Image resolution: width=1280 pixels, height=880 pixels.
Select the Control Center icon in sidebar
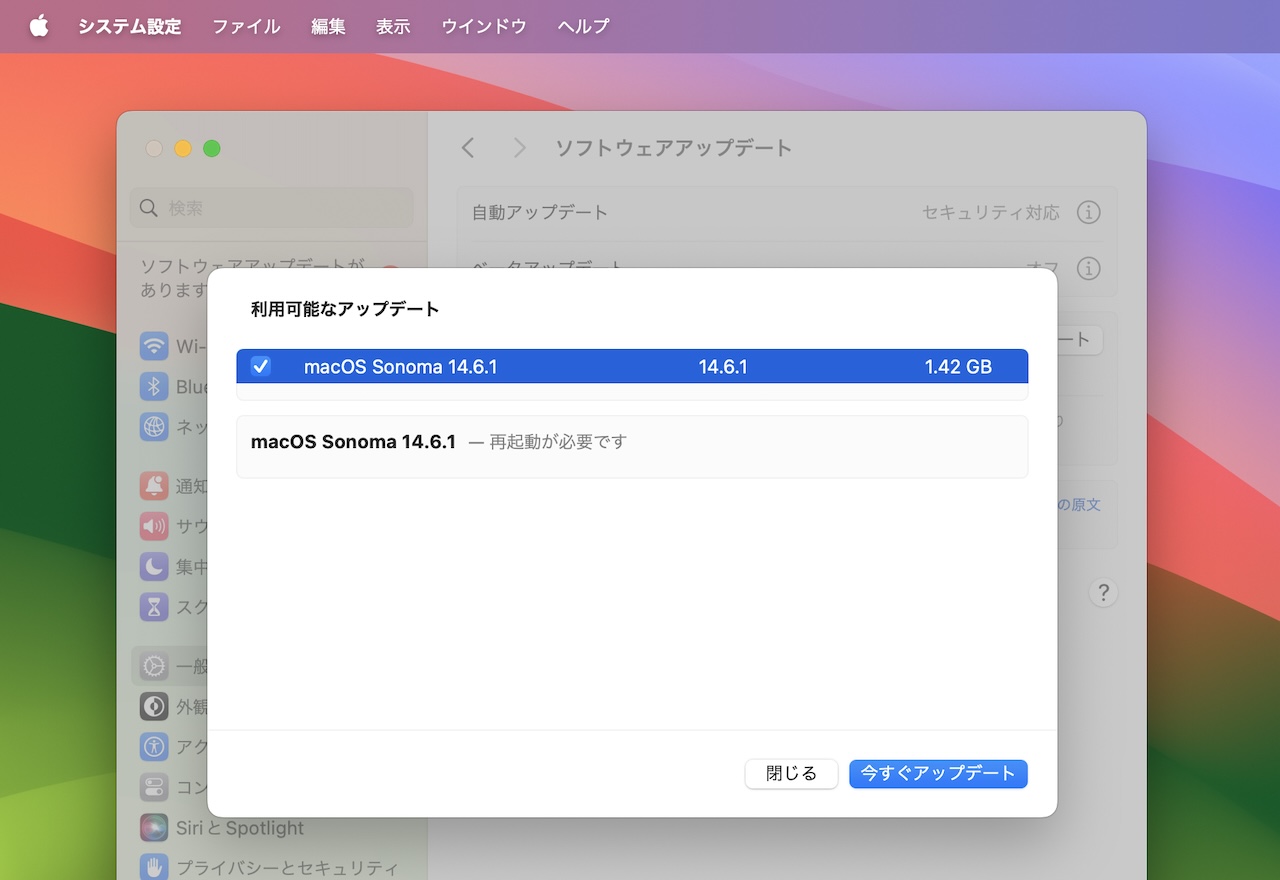(154, 787)
